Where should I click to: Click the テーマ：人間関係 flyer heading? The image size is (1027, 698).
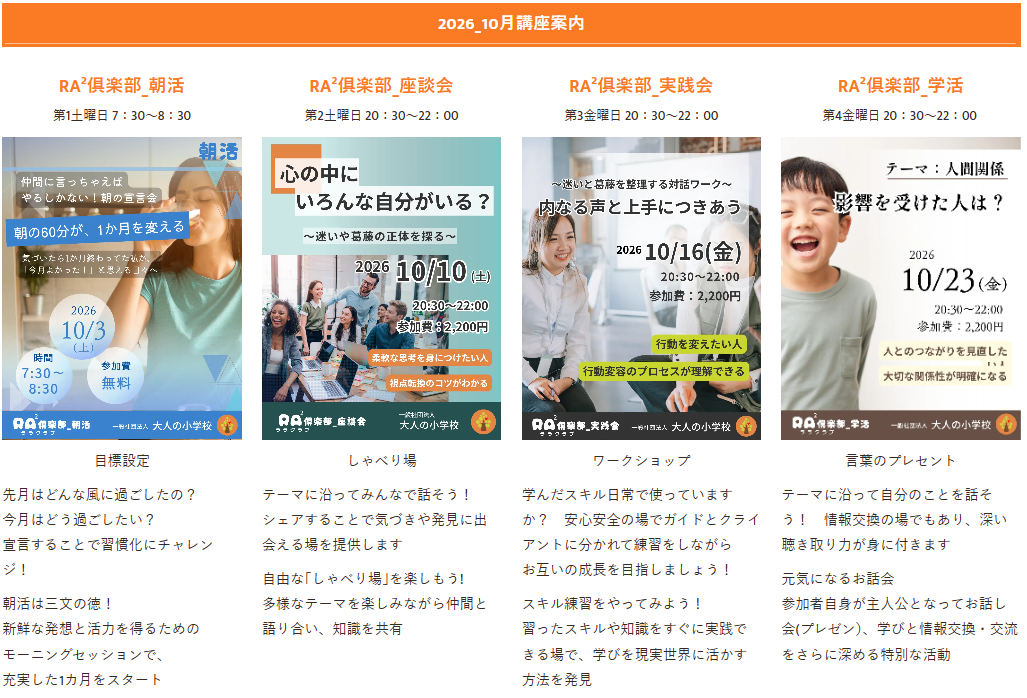[x=945, y=169]
